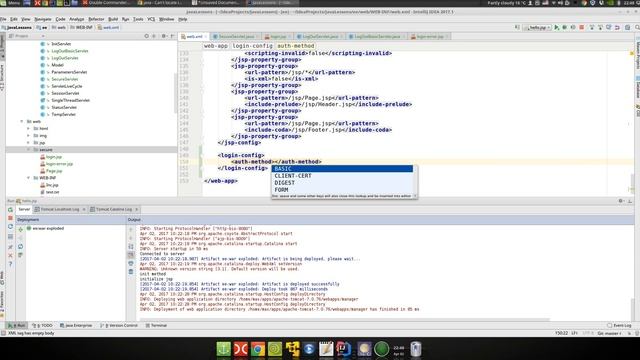Open the TODO tool window button
Viewport: 640px width, 360px height.
[x=42, y=325]
